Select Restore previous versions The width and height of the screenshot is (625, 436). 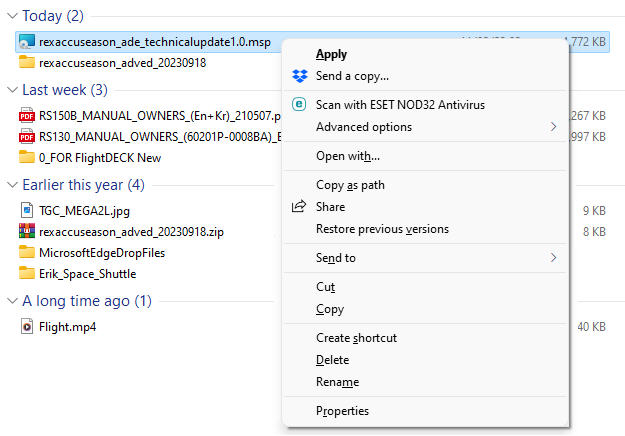point(382,229)
